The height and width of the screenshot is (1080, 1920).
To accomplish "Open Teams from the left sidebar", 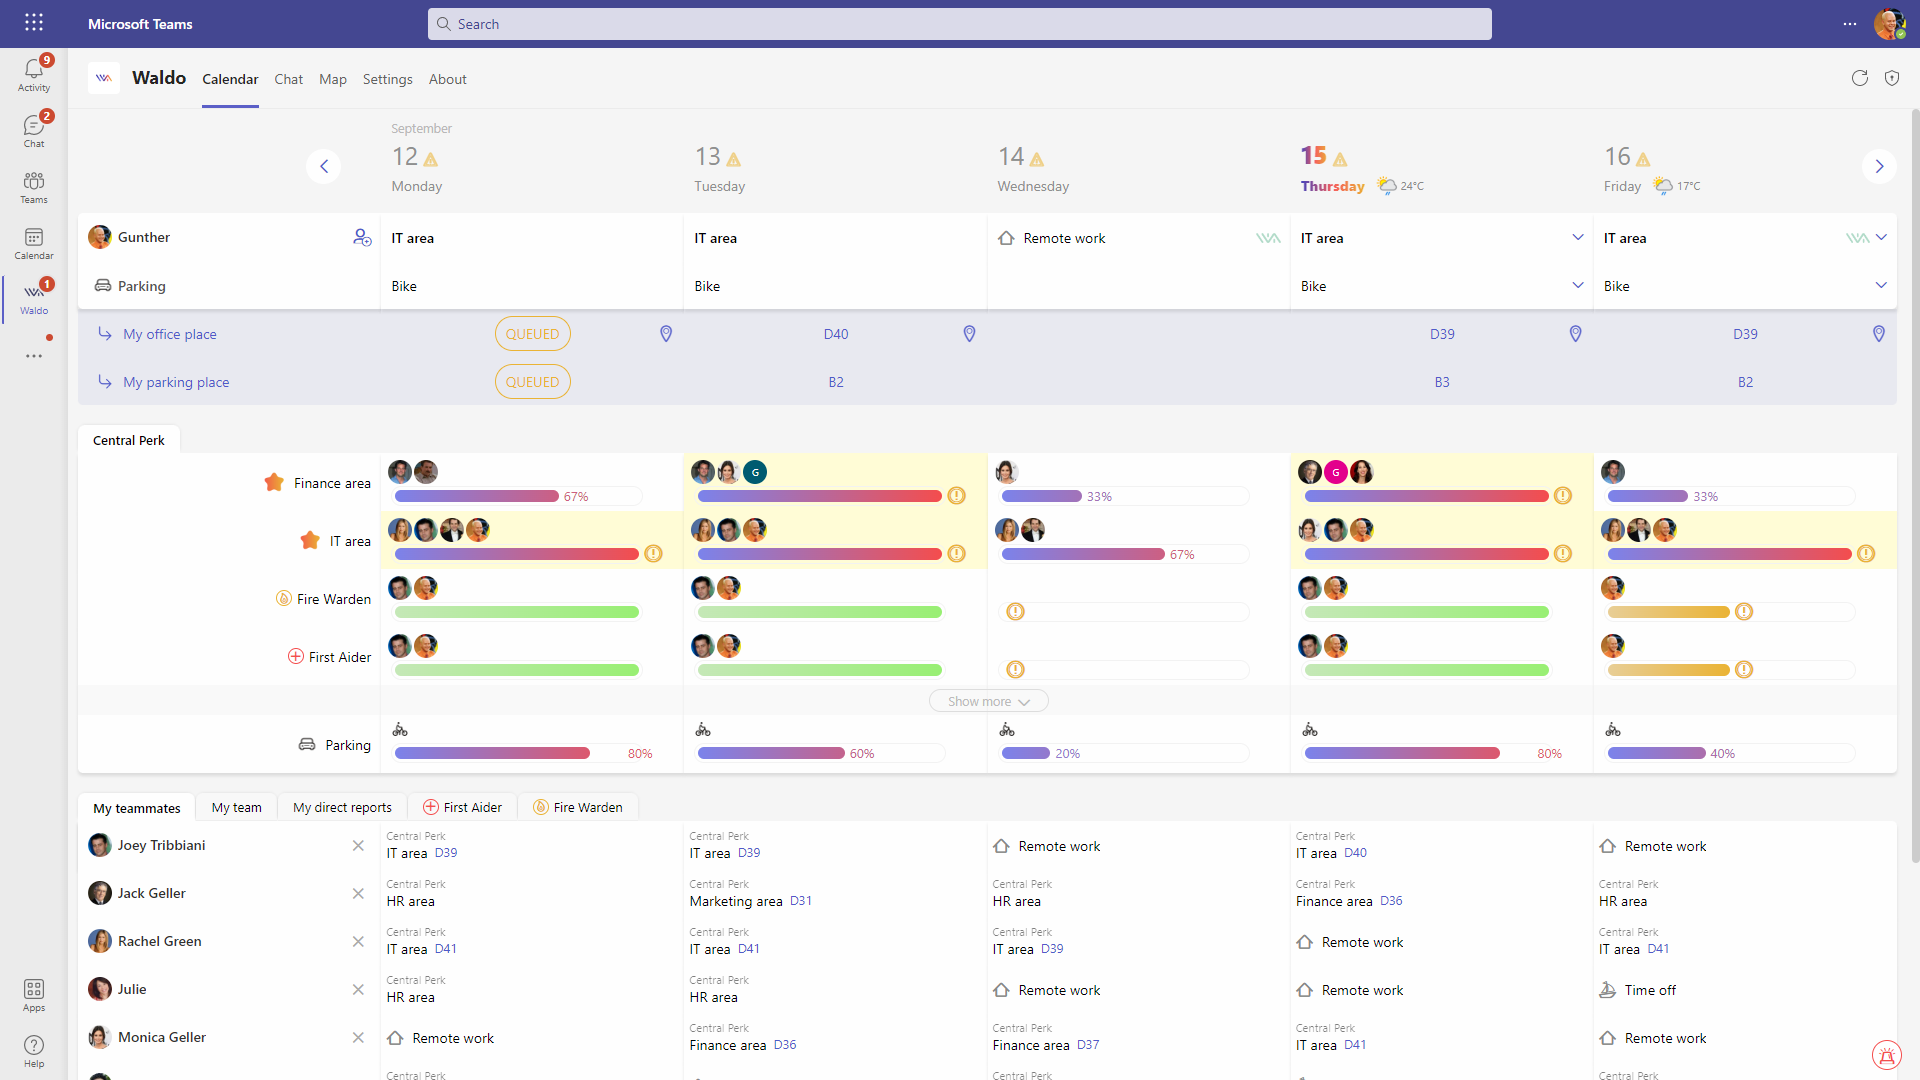I will pos(33,186).
